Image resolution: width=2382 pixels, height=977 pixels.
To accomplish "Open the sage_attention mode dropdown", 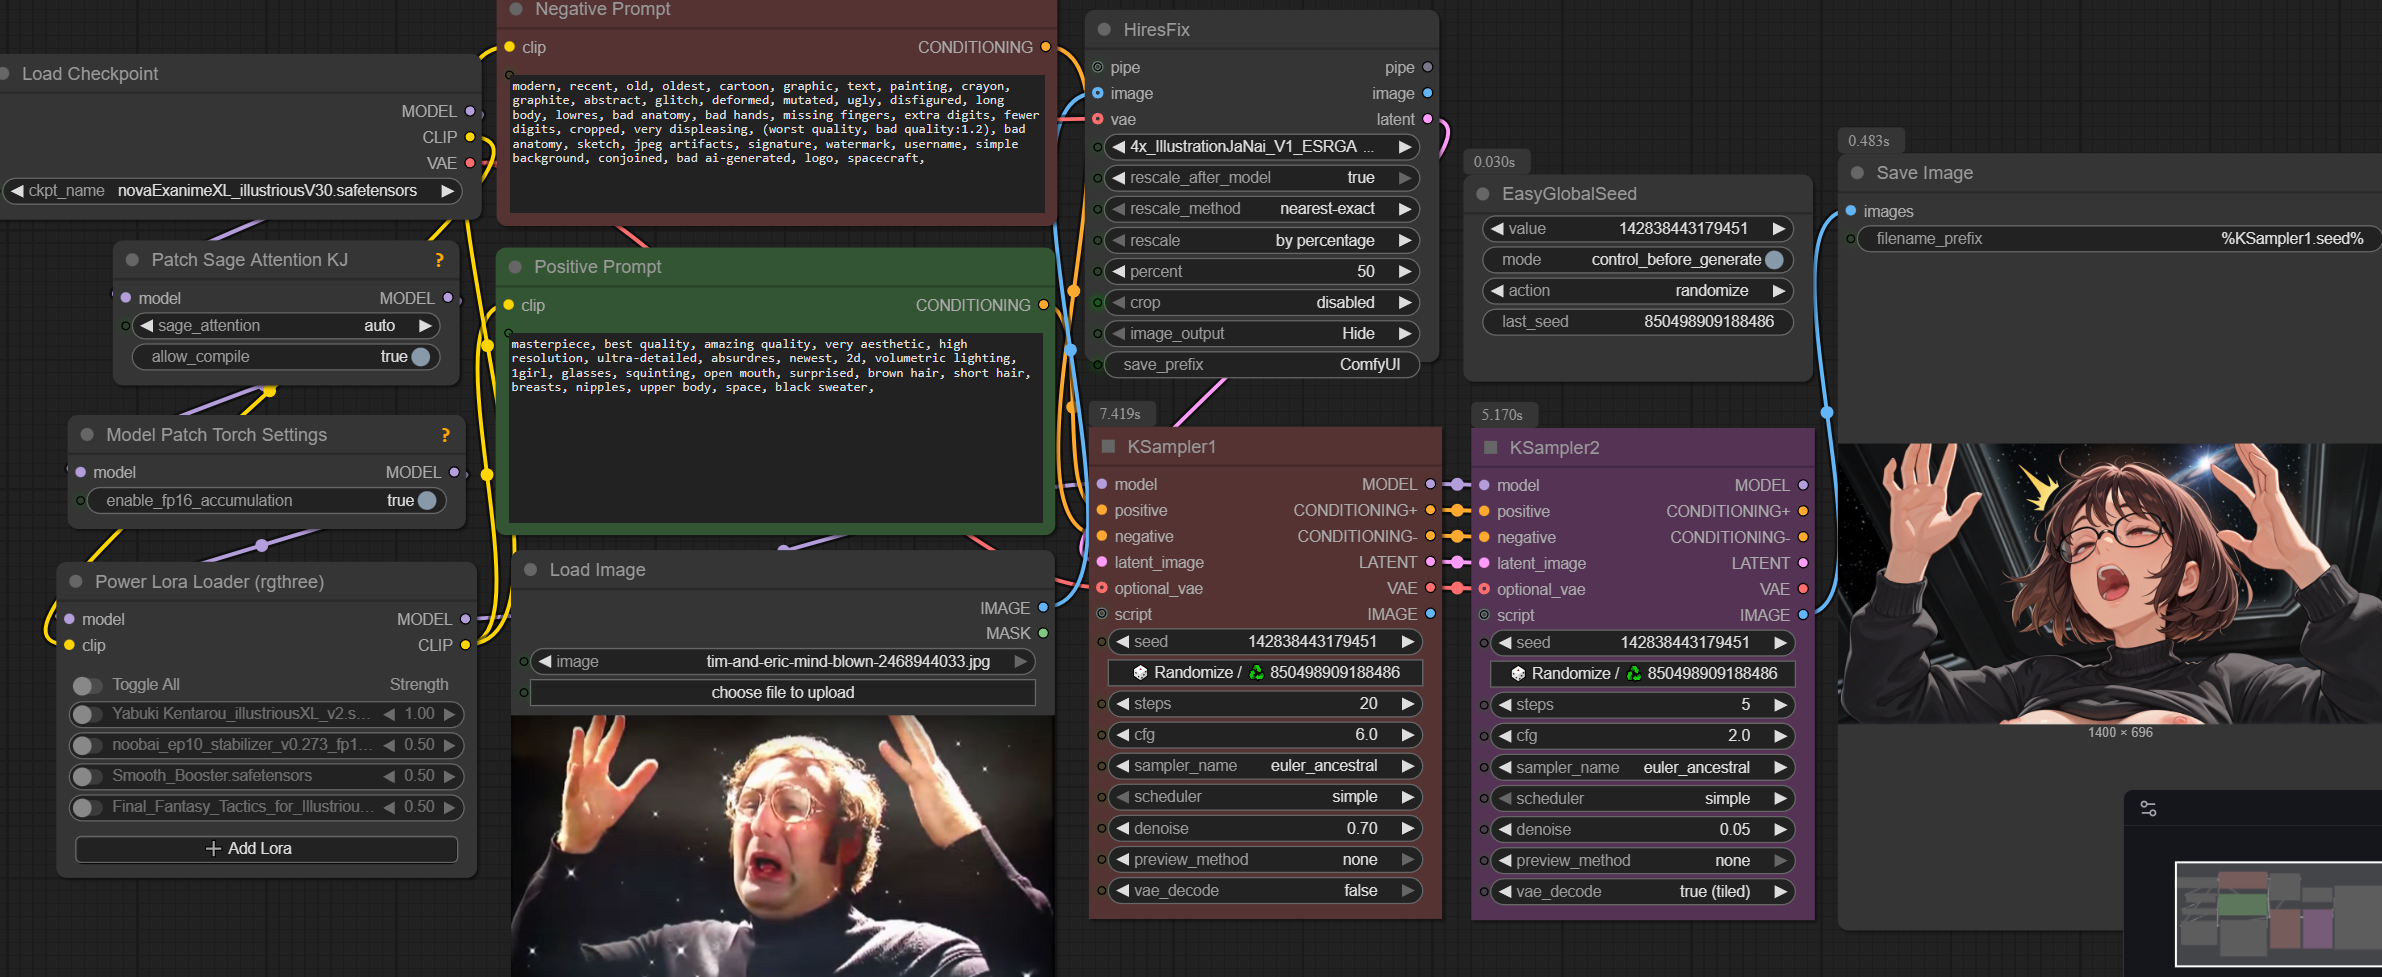I will [x=286, y=326].
